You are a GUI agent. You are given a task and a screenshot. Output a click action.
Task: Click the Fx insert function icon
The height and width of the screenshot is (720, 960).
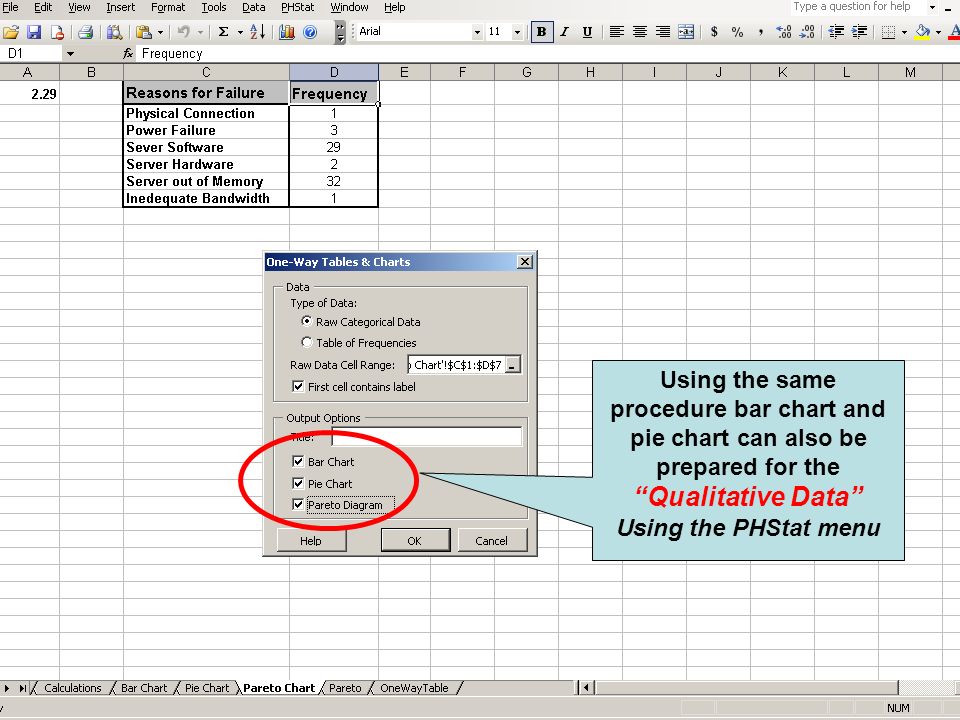coord(128,54)
